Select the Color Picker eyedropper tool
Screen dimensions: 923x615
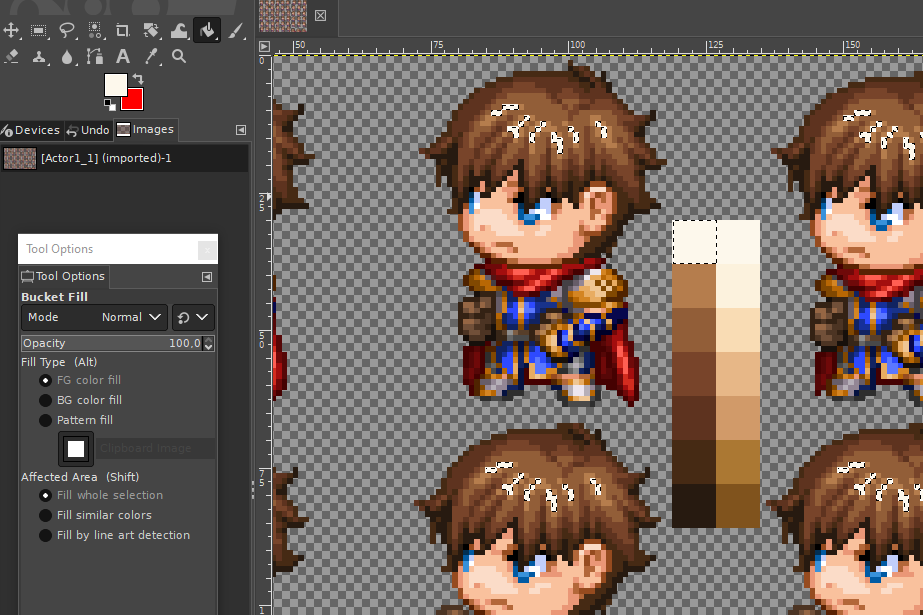pyautogui.click(x=151, y=56)
